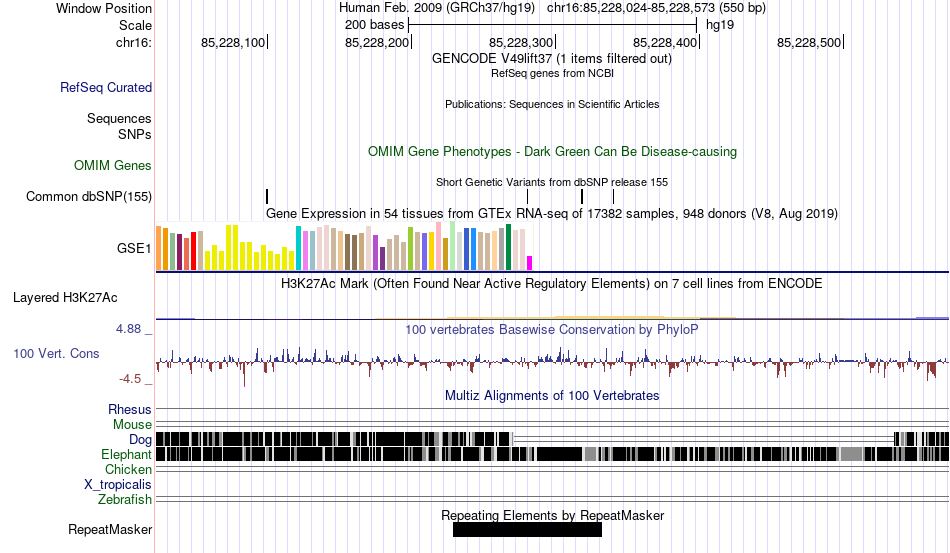The width and height of the screenshot is (950, 553).
Task: Open the 100 Vert. Cons label
Action: pos(56,353)
